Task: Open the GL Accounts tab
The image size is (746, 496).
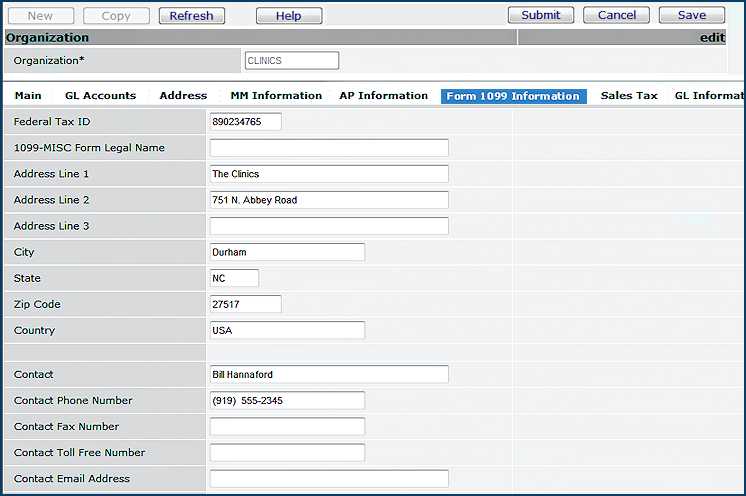Action: point(100,96)
